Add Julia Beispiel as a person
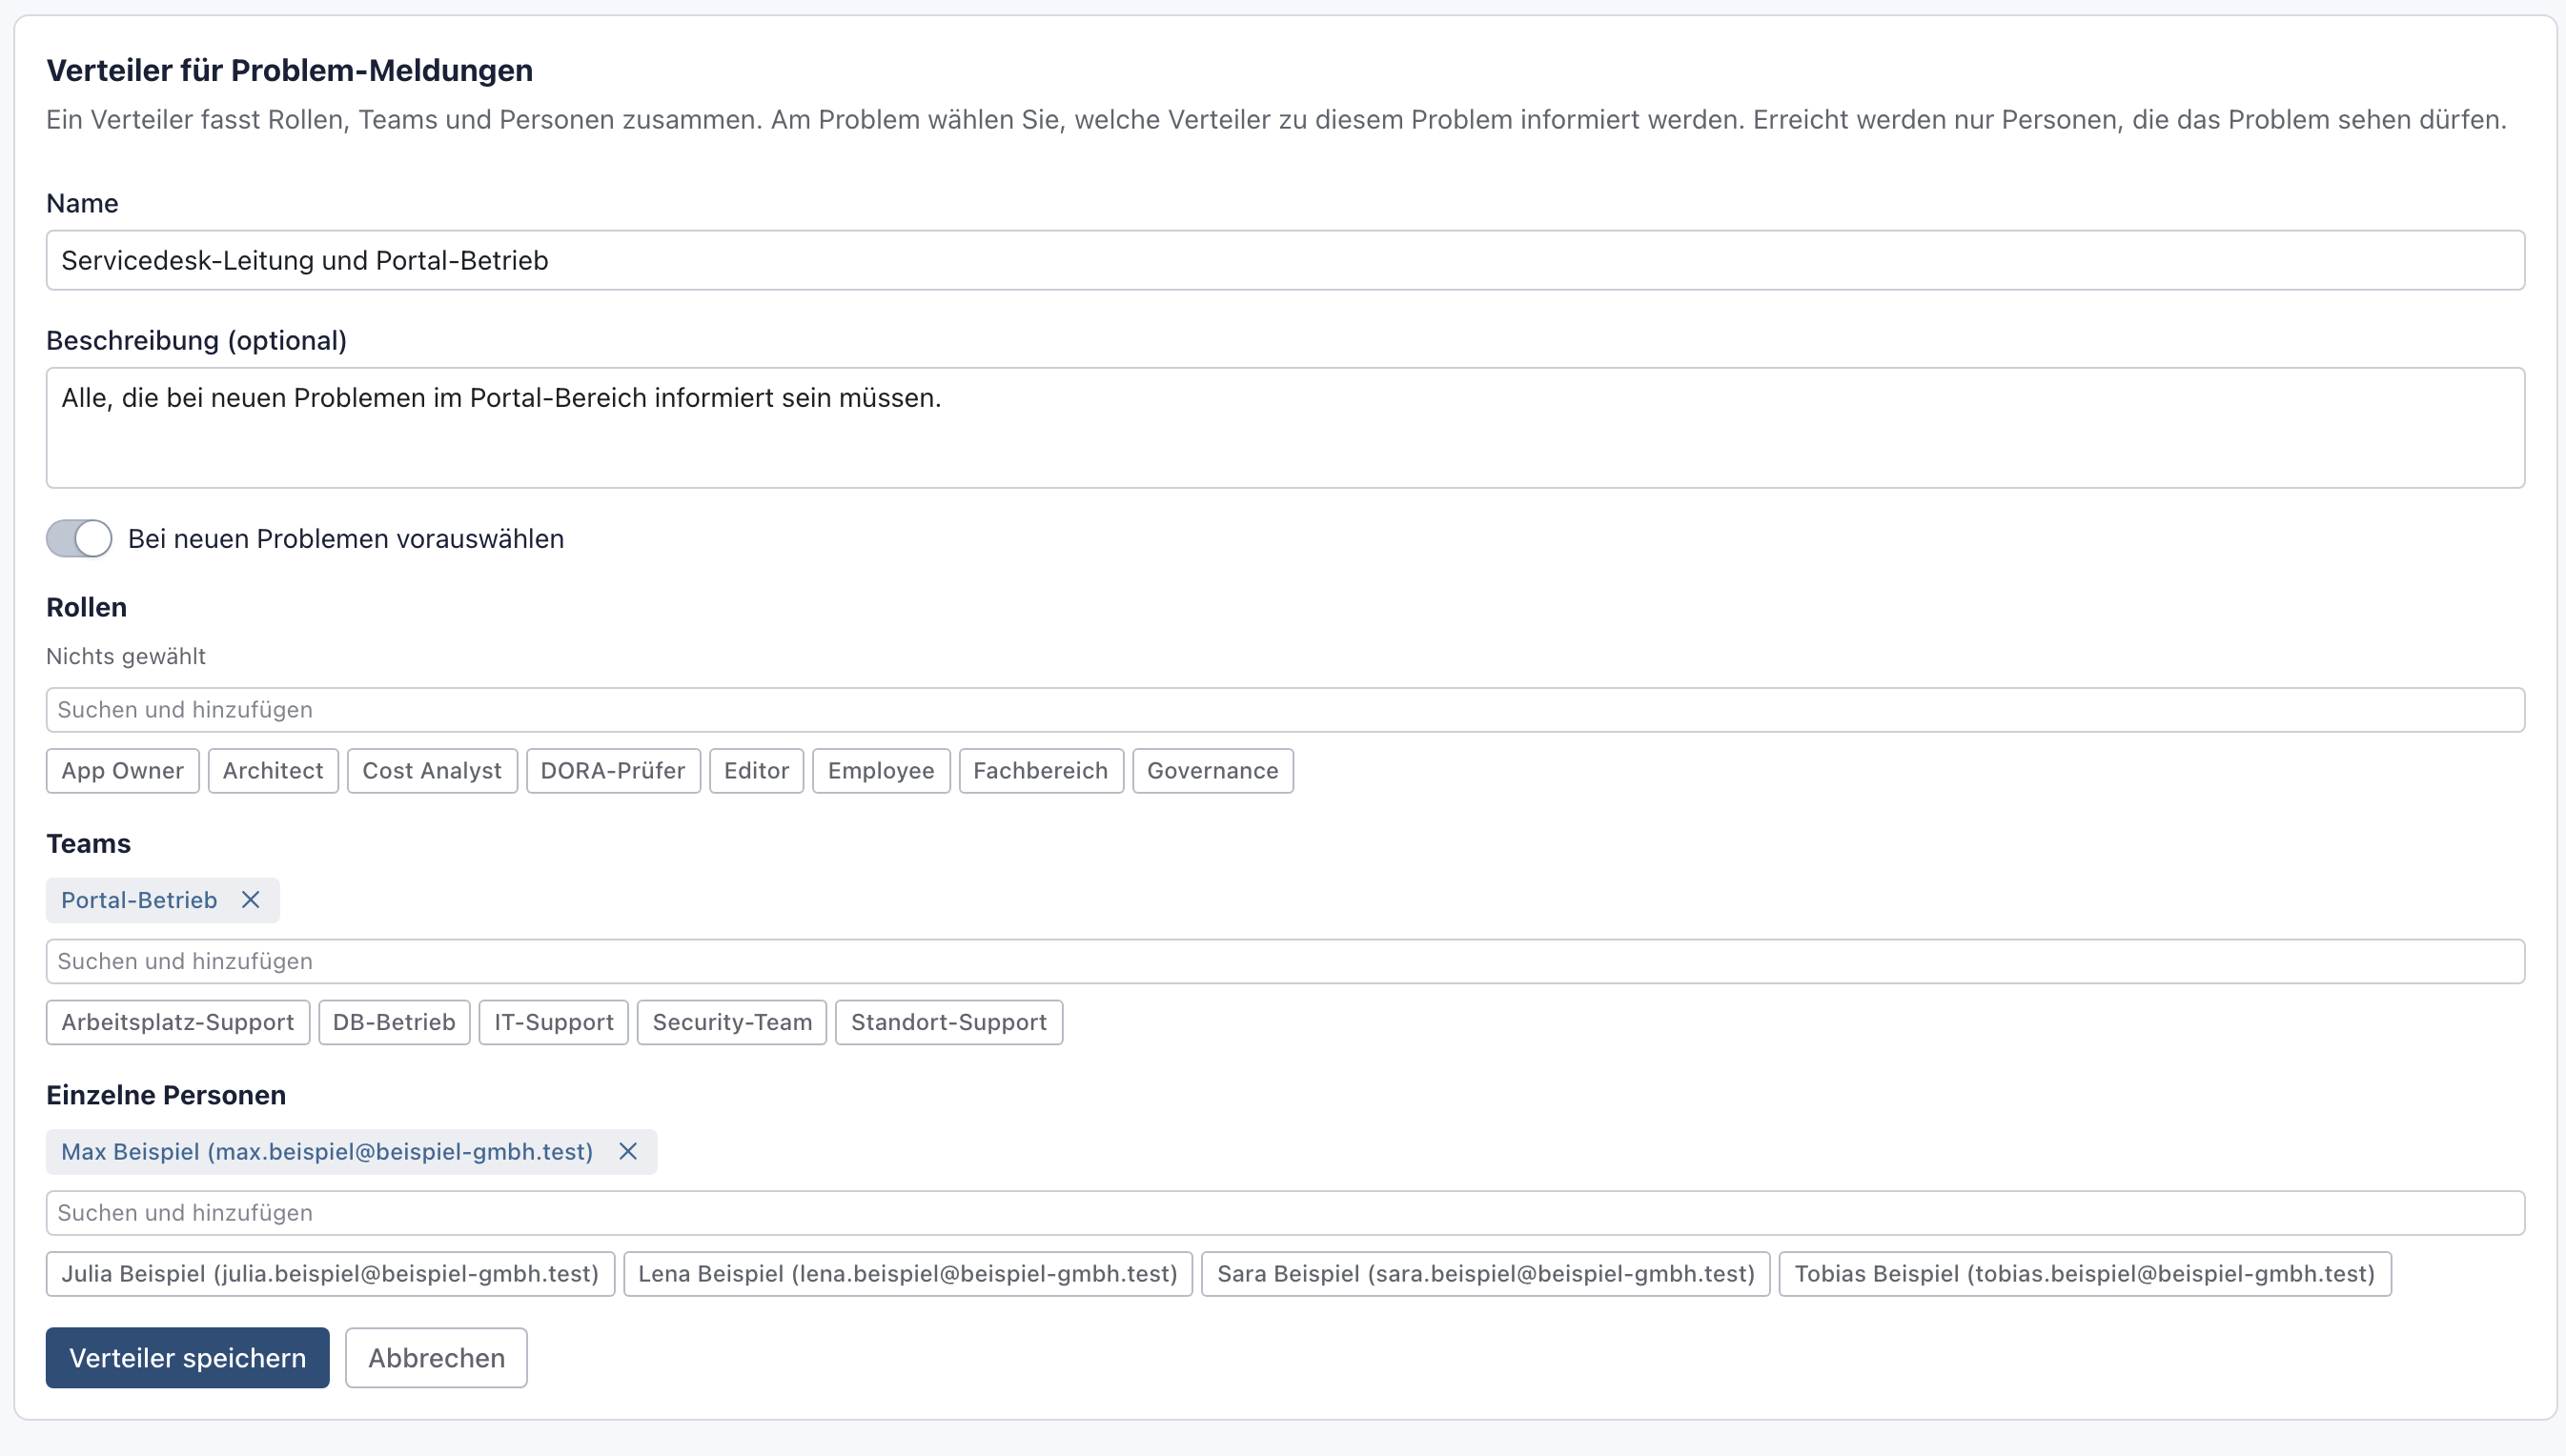 pyautogui.click(x=330, y=1274)
